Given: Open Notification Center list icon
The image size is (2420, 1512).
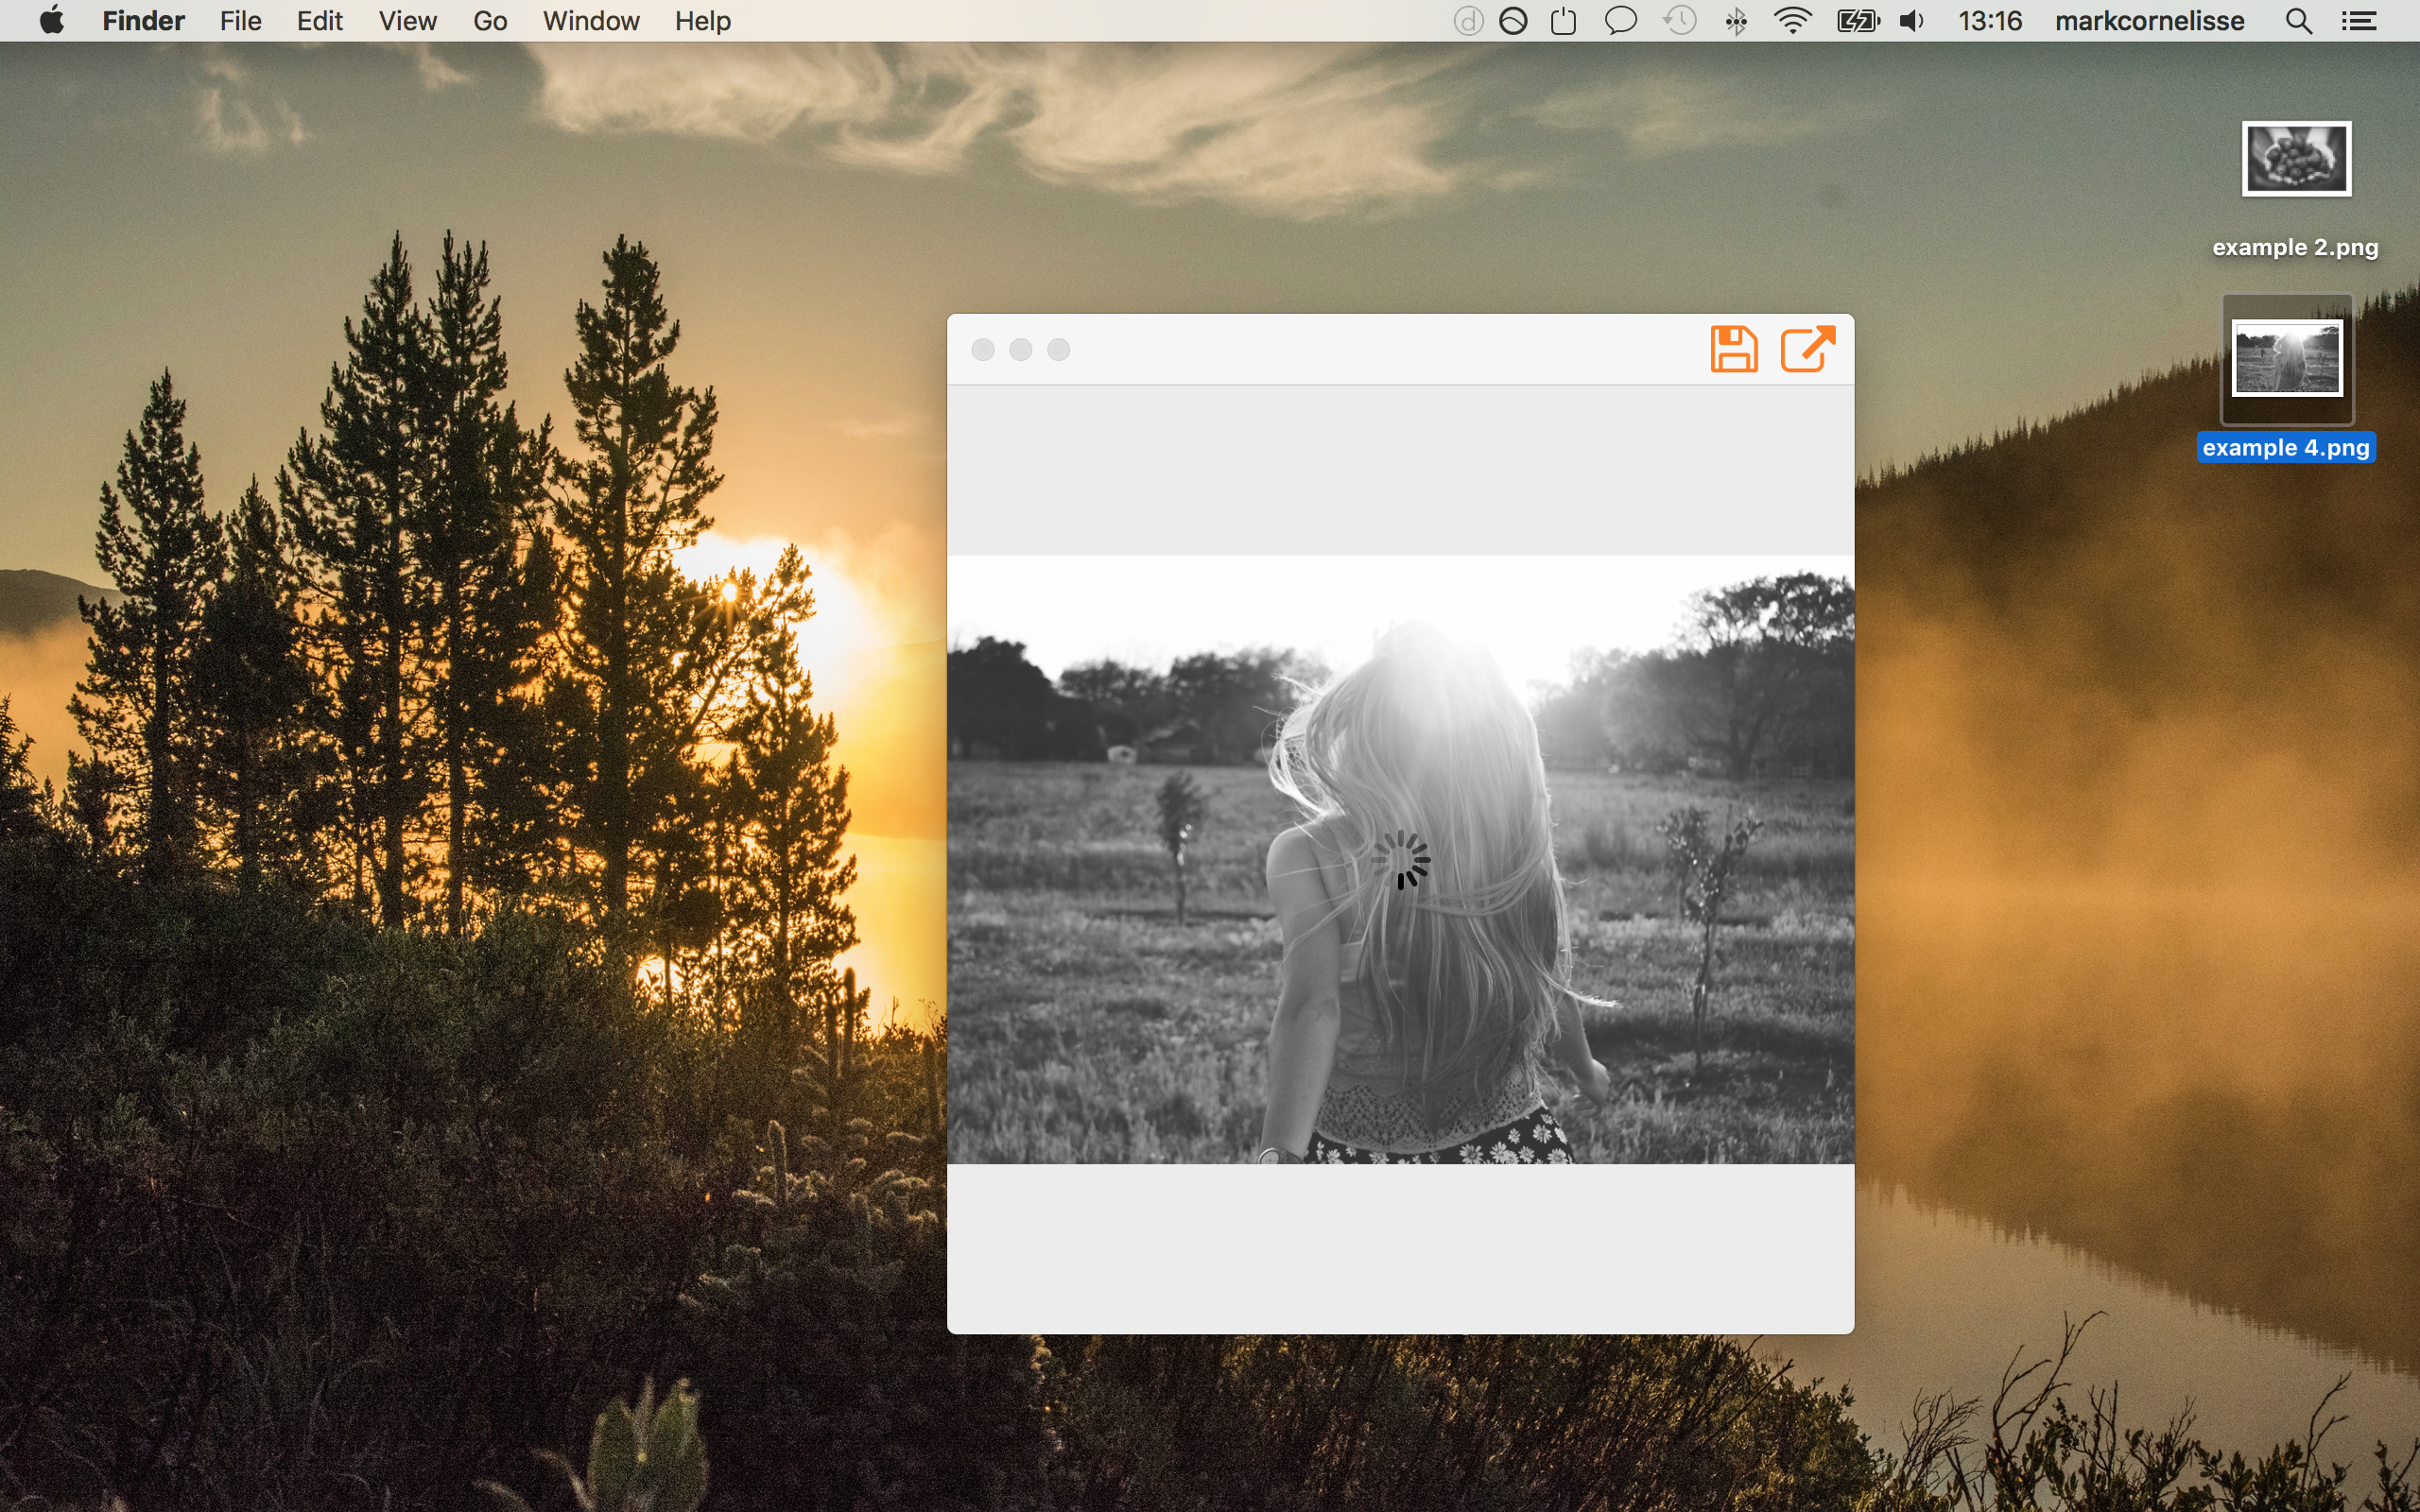Looking at the screenshot, I should tap(2359, 21).
